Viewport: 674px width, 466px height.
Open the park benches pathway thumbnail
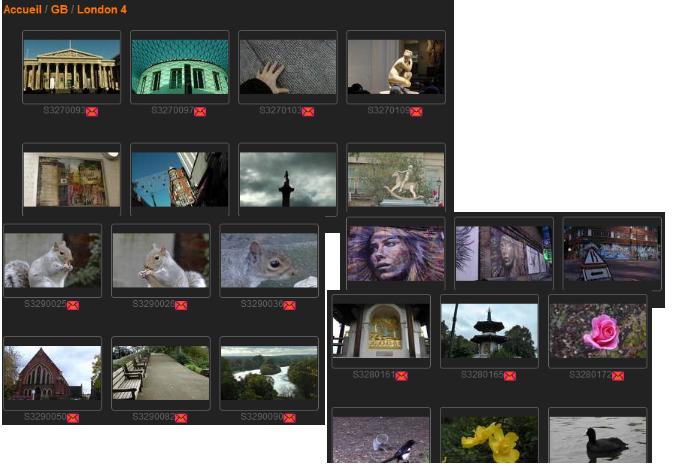point(161,373)
